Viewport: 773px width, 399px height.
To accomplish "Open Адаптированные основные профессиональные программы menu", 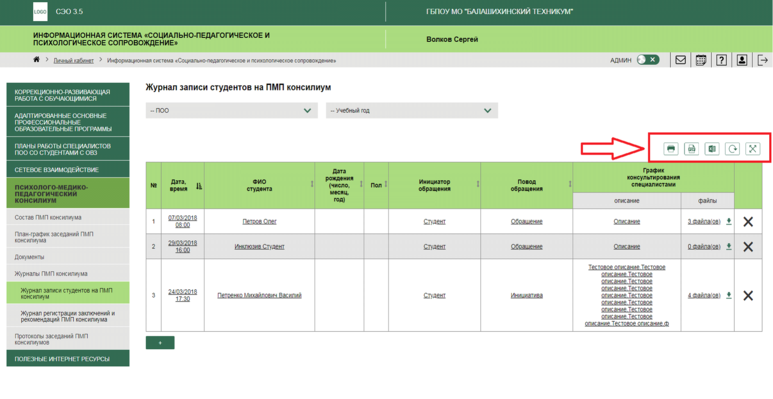I will pos(68,122).
